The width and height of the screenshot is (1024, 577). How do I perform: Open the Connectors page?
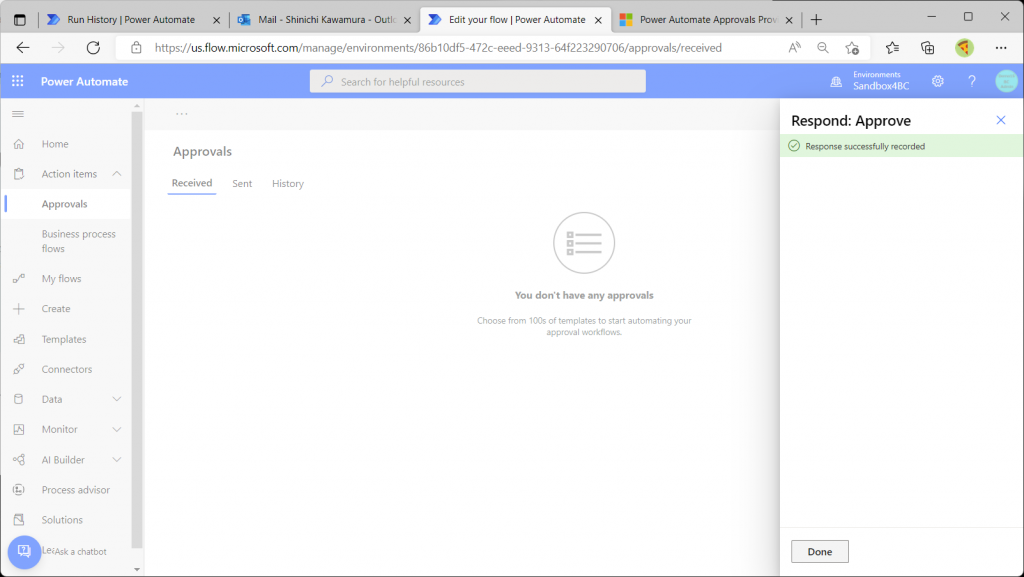click(x=67, y=369)
